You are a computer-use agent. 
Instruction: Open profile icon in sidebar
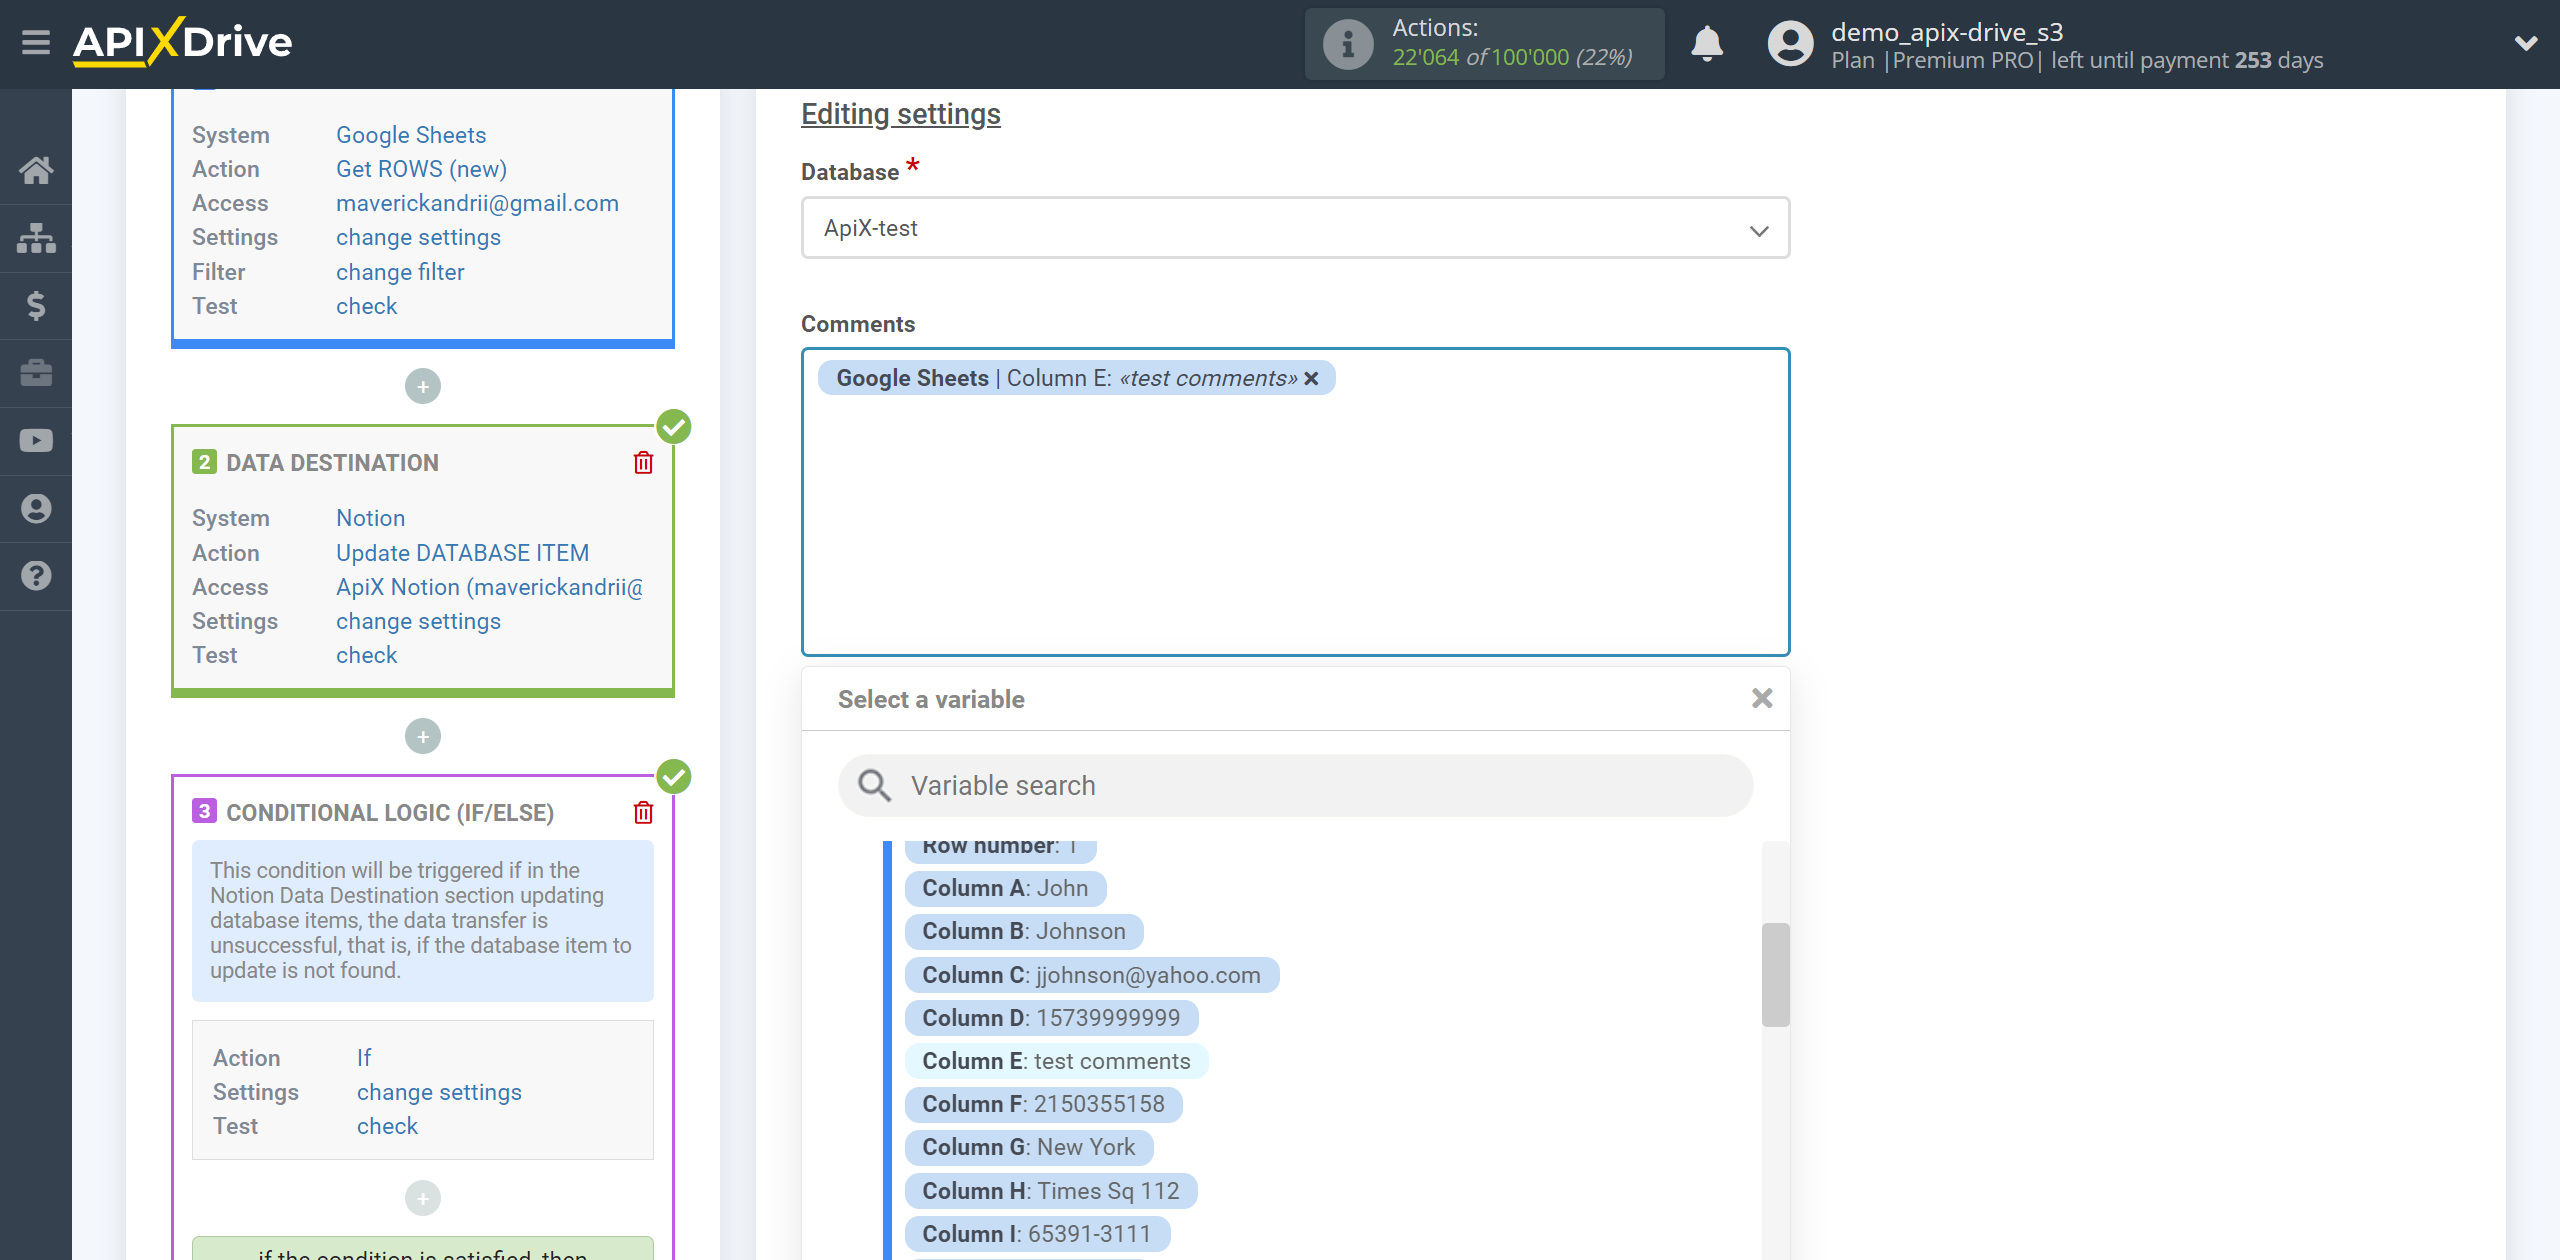[x=36, y=508]
